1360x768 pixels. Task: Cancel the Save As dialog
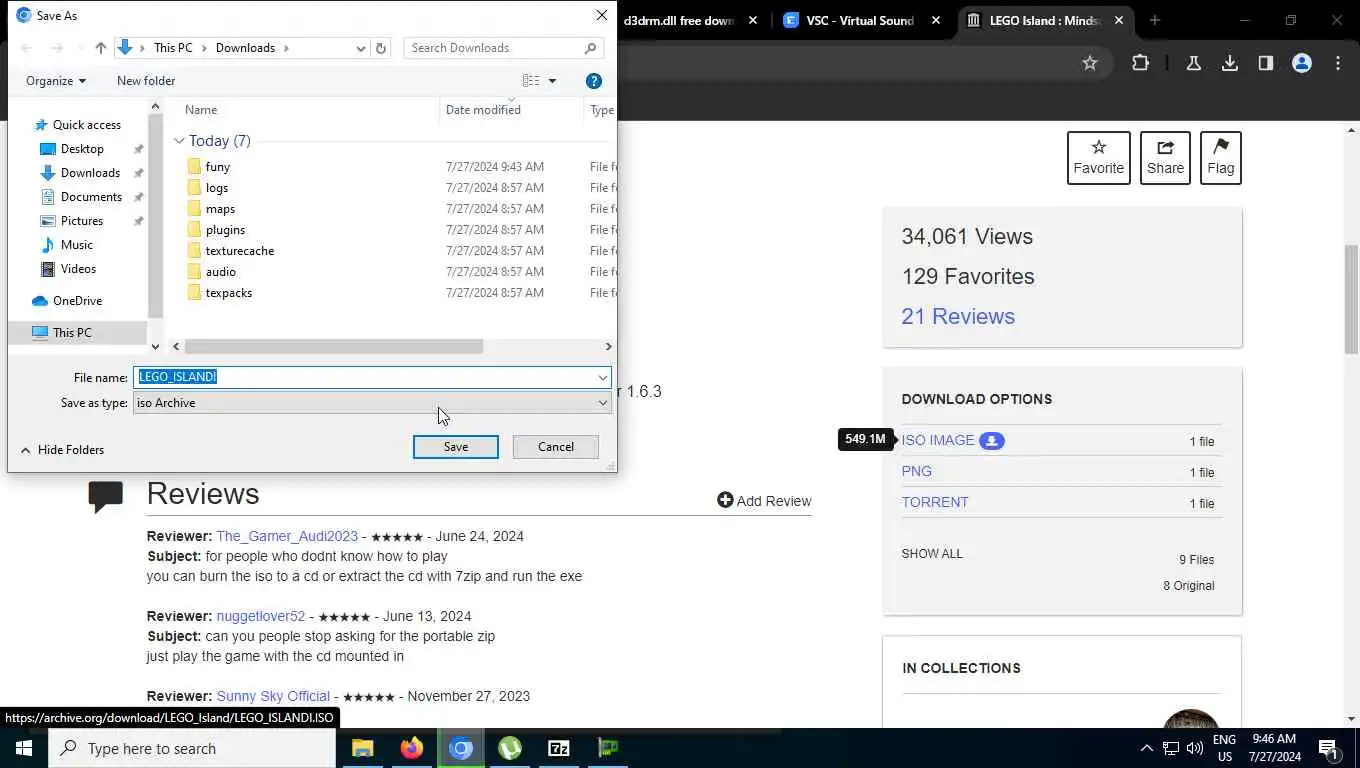pyautogui.click(x=556, y=447)
